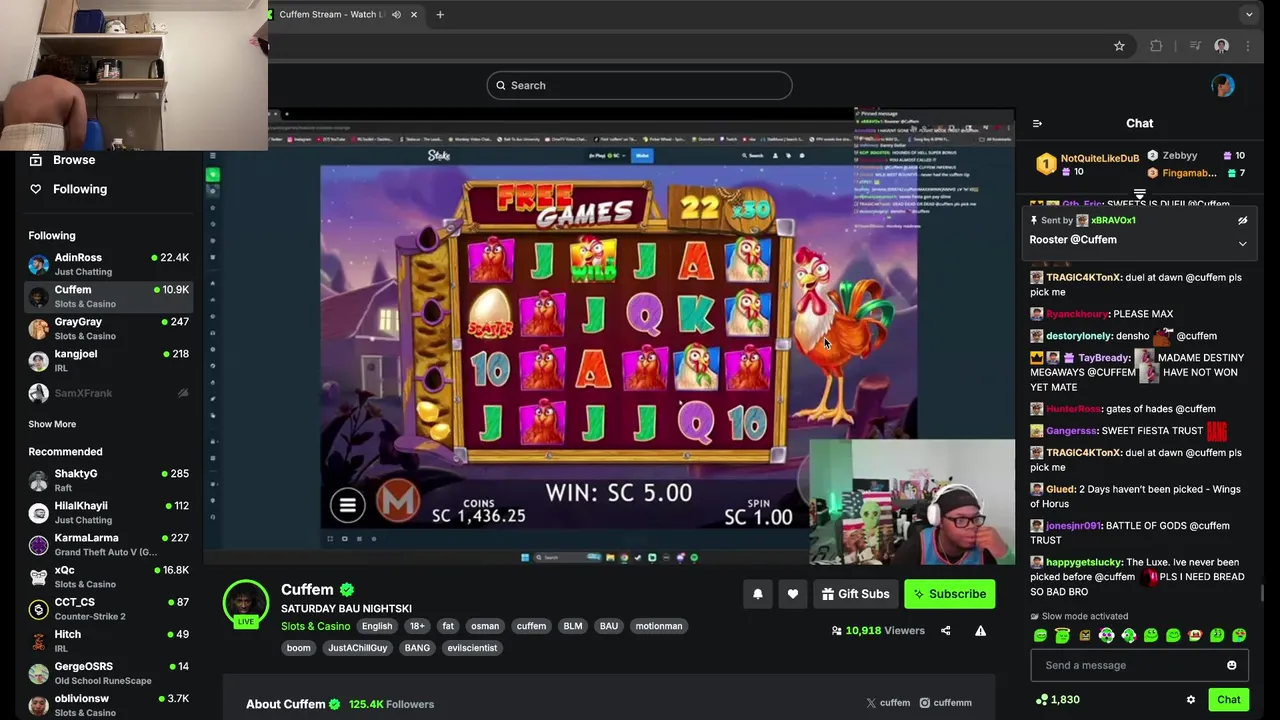Viewport: 1280px width, 720px height.
Task: Go to Browse in sidebar
Action: (x=62, y=160)
